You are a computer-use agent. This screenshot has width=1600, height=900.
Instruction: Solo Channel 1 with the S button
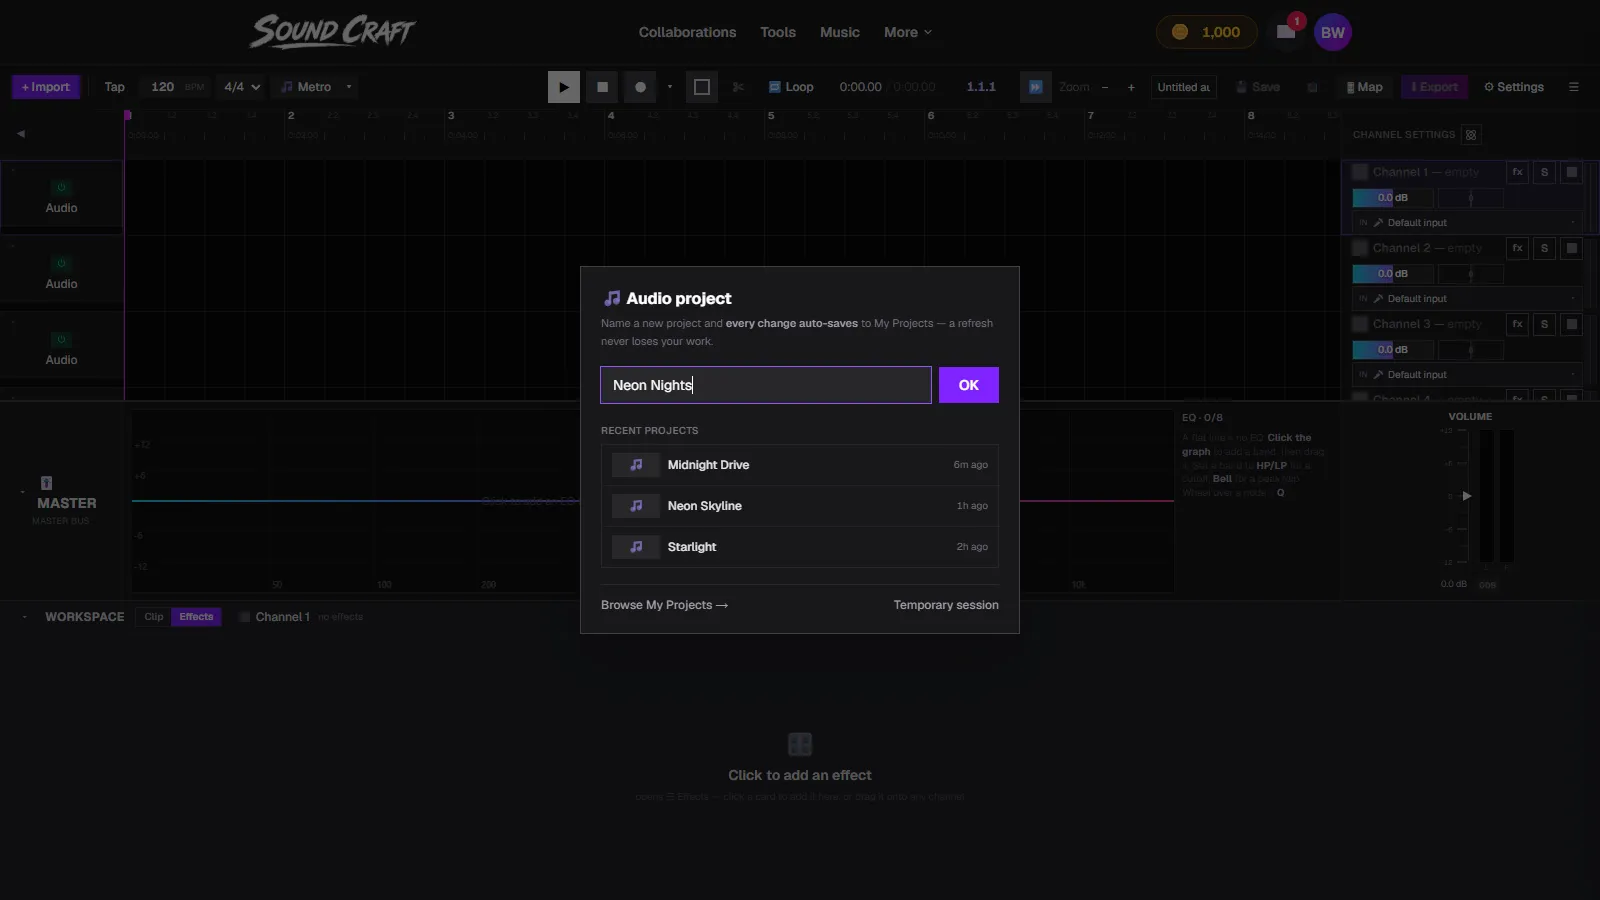(x=1544, y=172)
